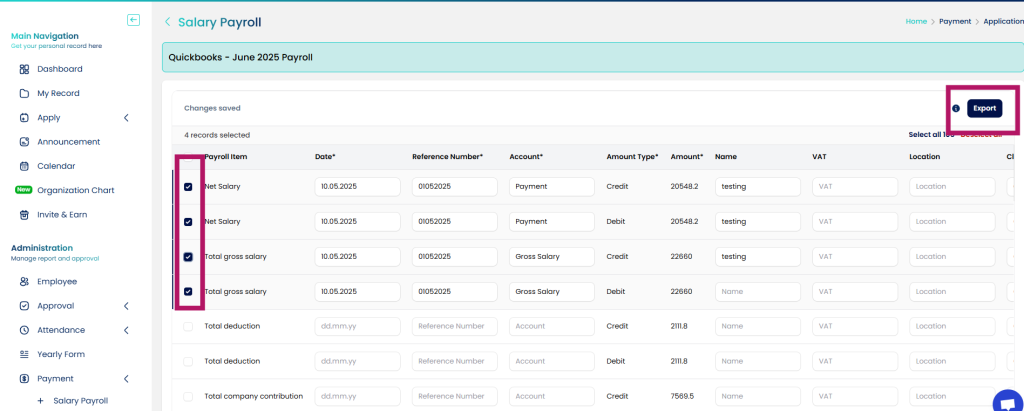This screenshot has width=1024, height=411.
Task: Open Account dropdown for Total deduction Credit
Action: (x=552, y=326)
